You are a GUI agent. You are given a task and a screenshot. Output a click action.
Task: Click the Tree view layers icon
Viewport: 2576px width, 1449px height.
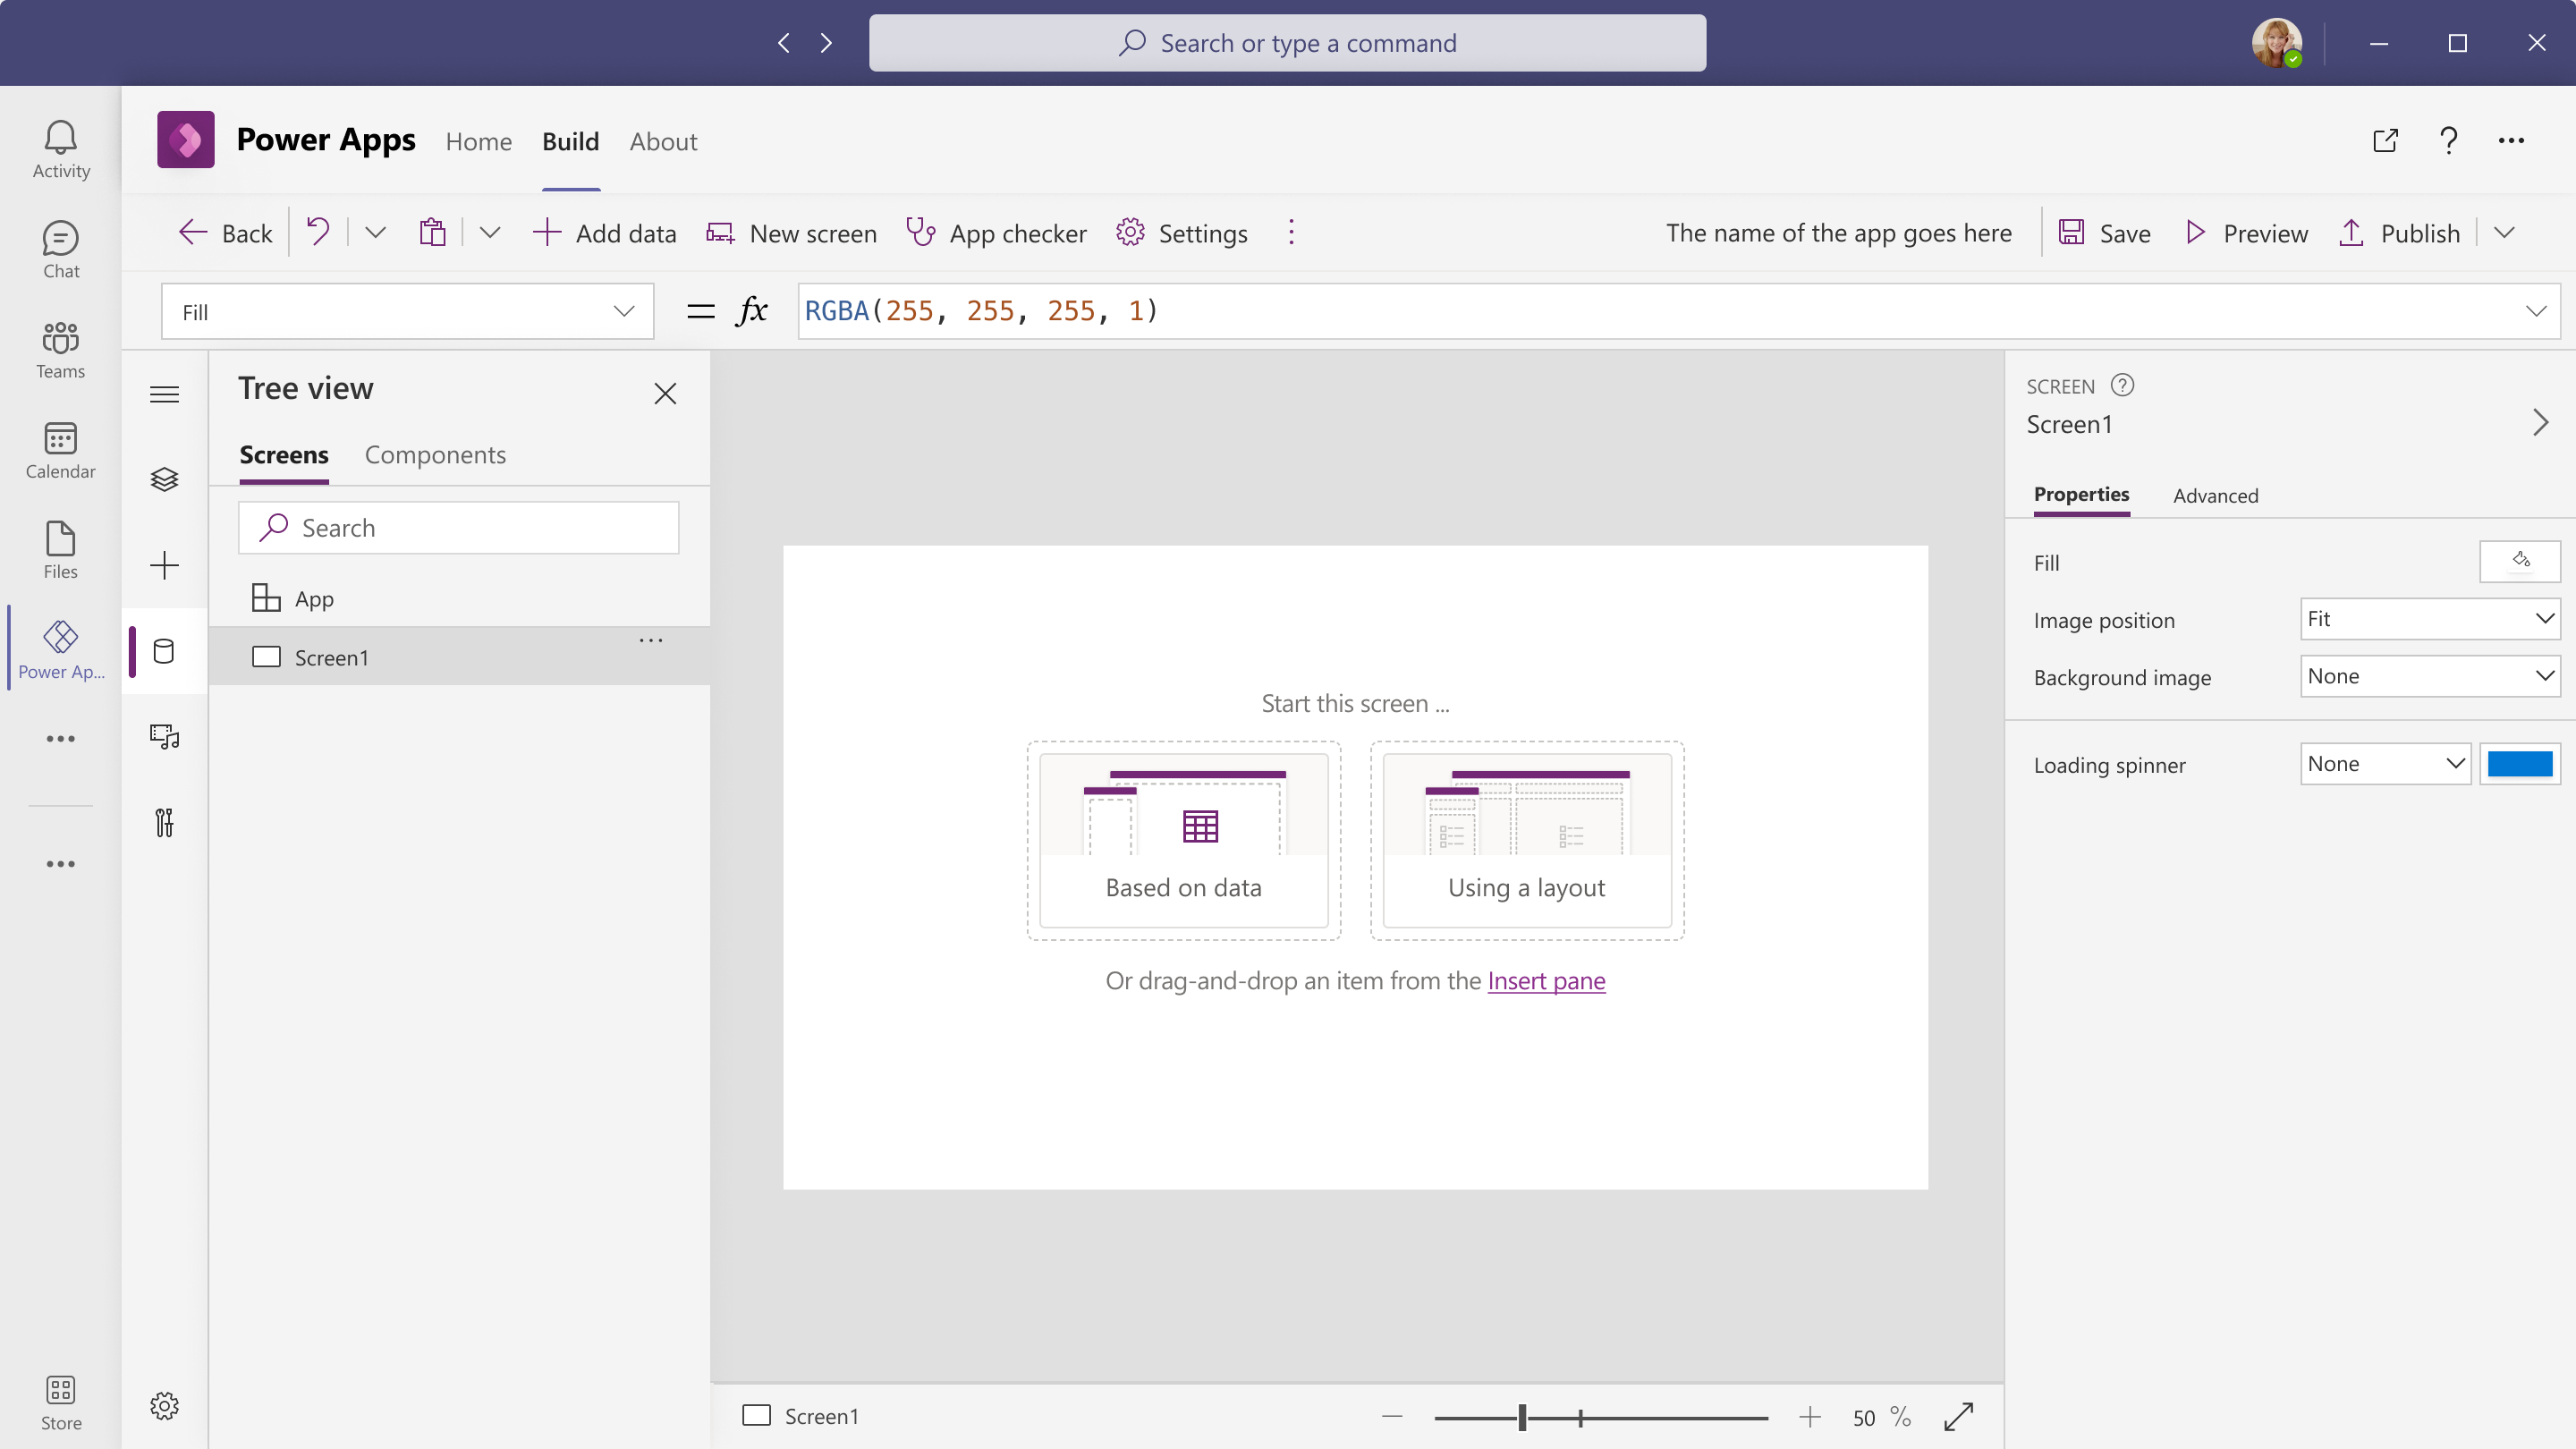[x=164, y=480]
